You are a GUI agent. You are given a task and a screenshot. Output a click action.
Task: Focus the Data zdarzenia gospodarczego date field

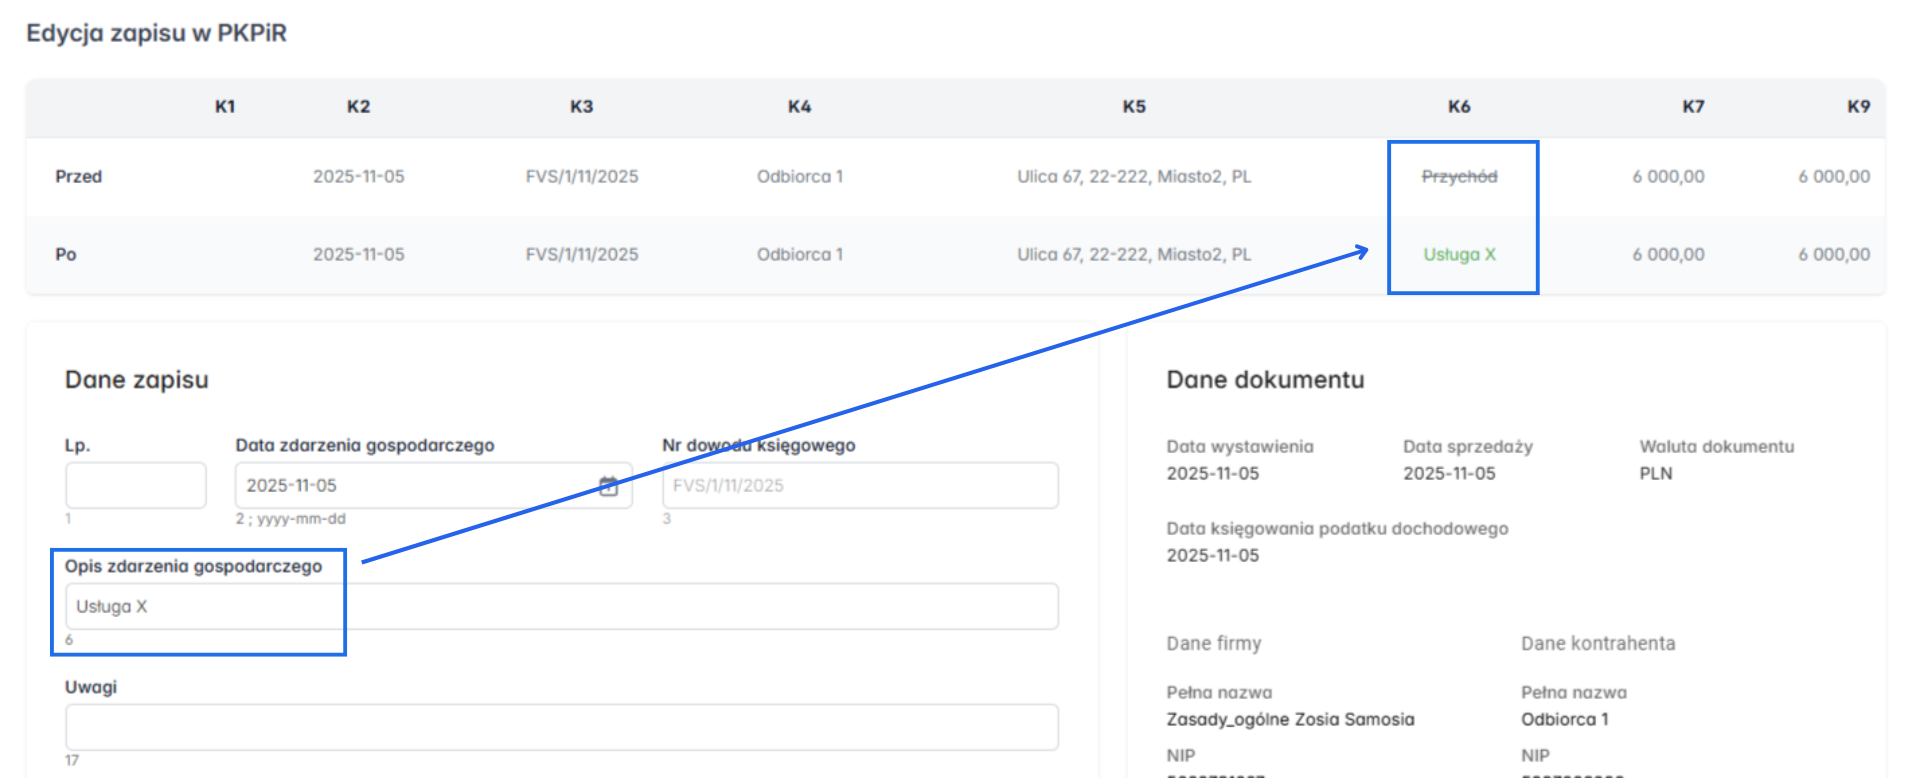434,485
